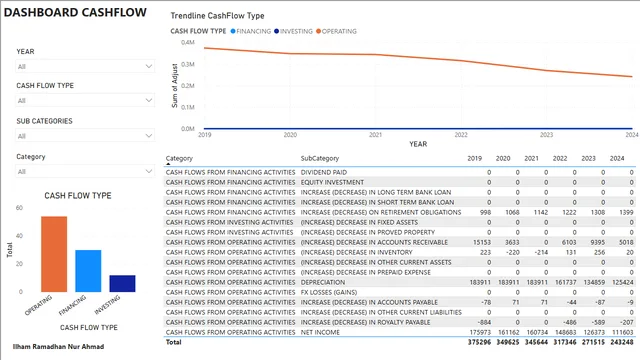The image size is (640, 360).
Task: Select the EQUITY INVESTMENT row
Action: click(400, 182)
